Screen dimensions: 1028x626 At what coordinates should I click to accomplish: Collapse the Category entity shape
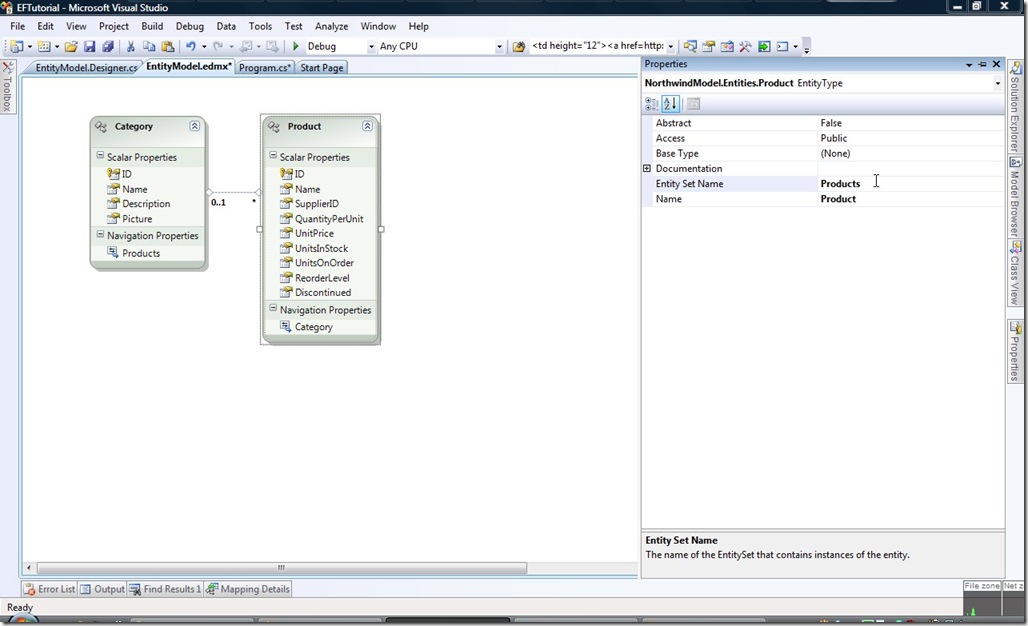(194, 126)
